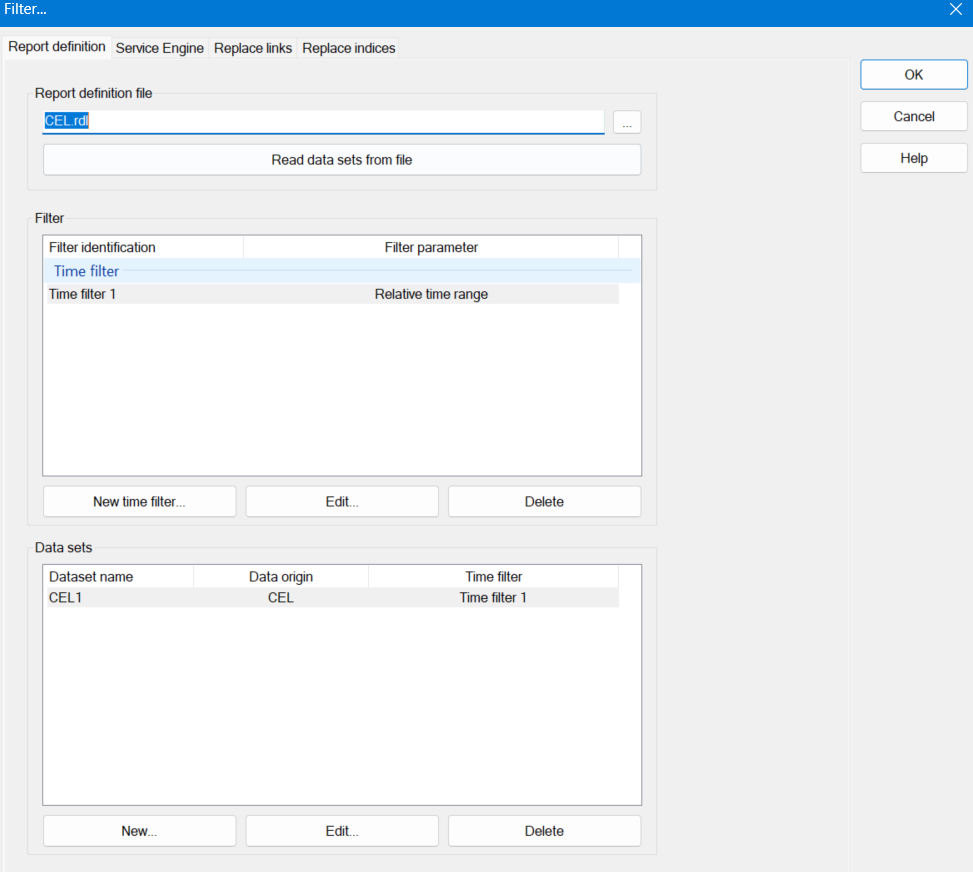Open Help for this dialog
973x872 pixels.
(913, 158)
